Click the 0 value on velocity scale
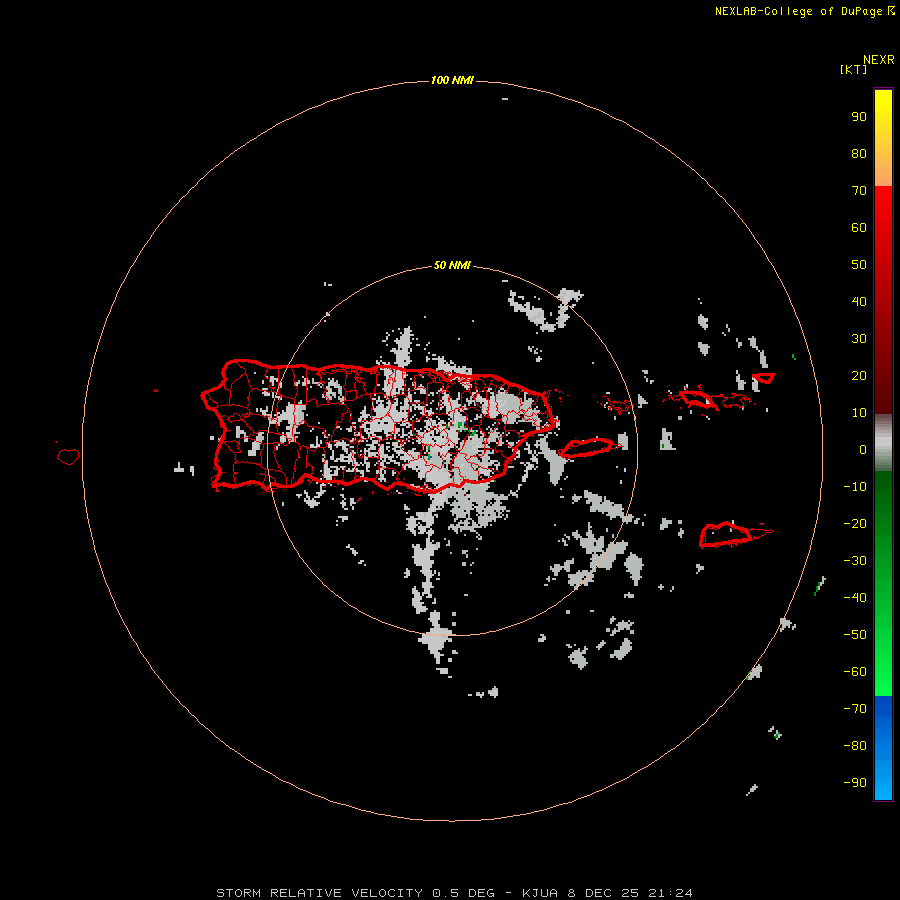 (863, 449)
